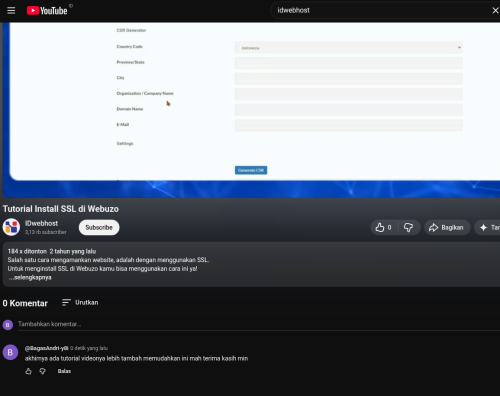The image size is (500, 396).
Task: Click the 0 Komentar heading
Action: [25, 303]
